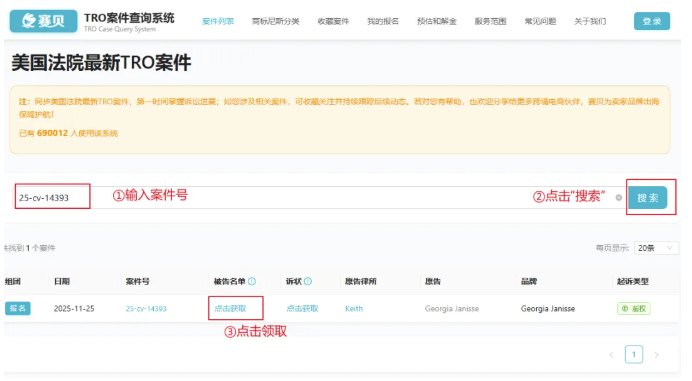Go to next page arrow

click(656, 355)
